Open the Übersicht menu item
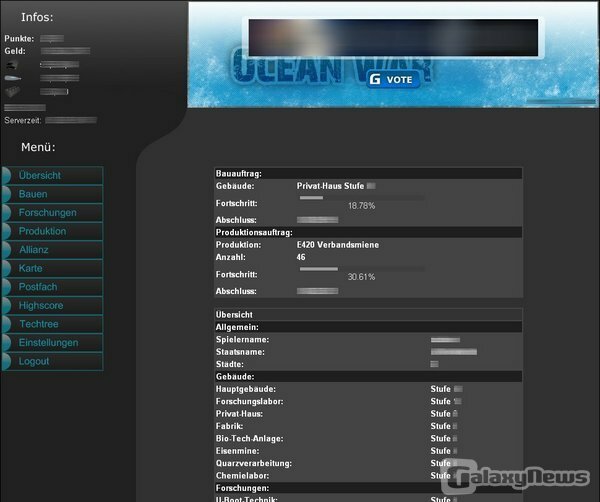Screen dimensions: 600x502 point(52,175)
